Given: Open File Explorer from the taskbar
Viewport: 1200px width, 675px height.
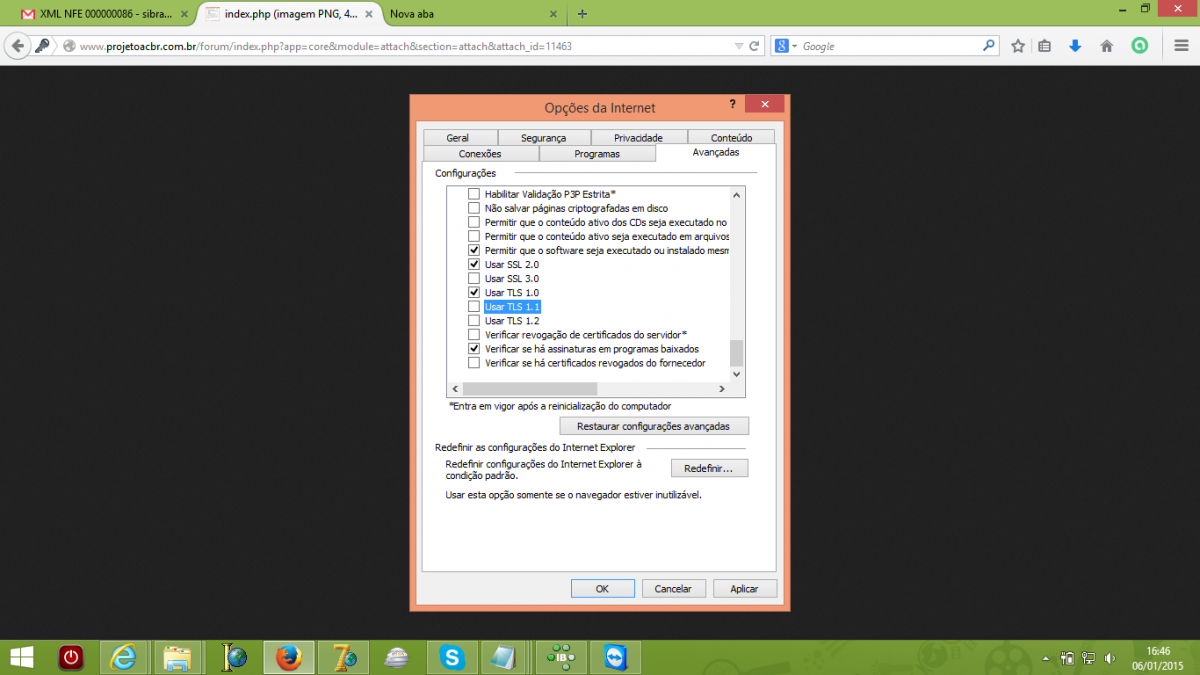Looking at the screenshot, I should [177, 657].
